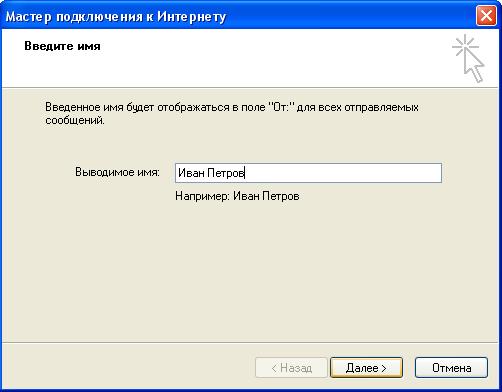Click the word сообщений. in the description

point(75,120)
